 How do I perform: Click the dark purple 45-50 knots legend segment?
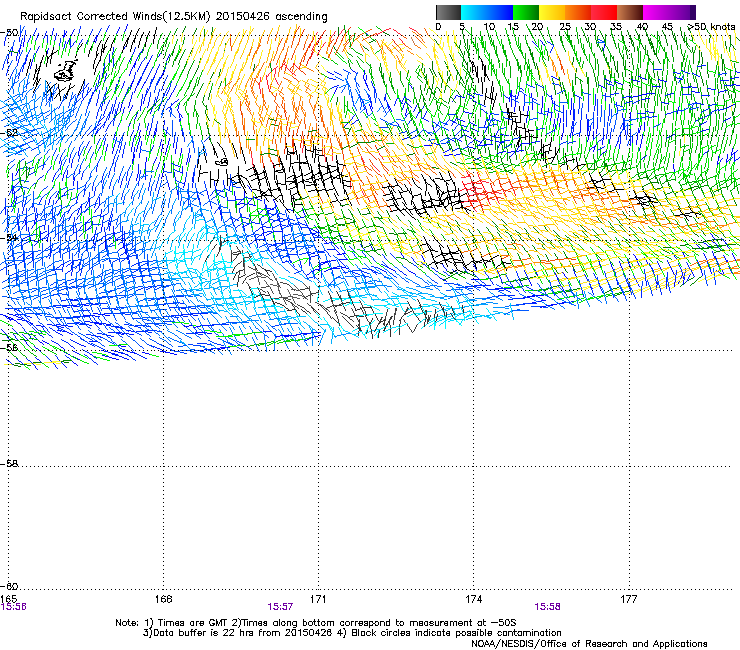(x=682, y=12)
